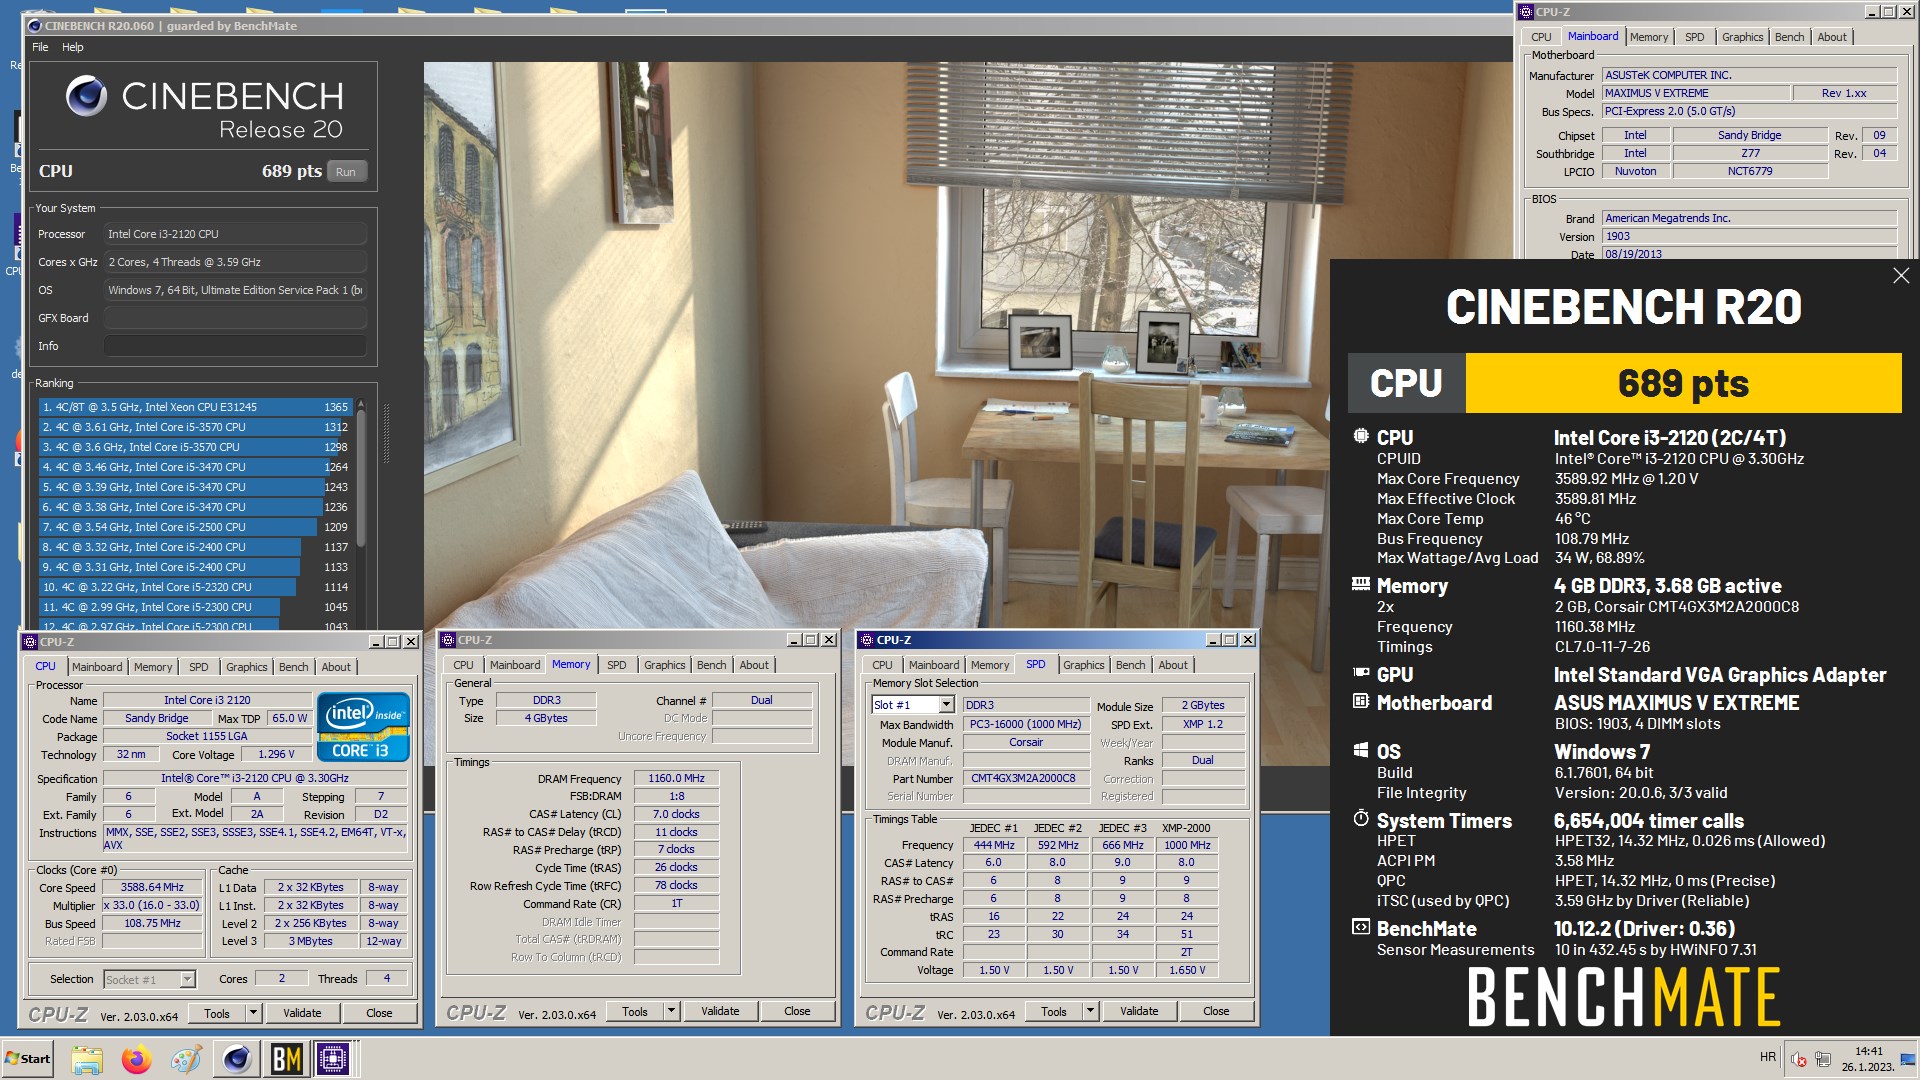1920x1080 pixels.
Task: Click the System Timers clock icon
Action: click(x=1361, y=818)
